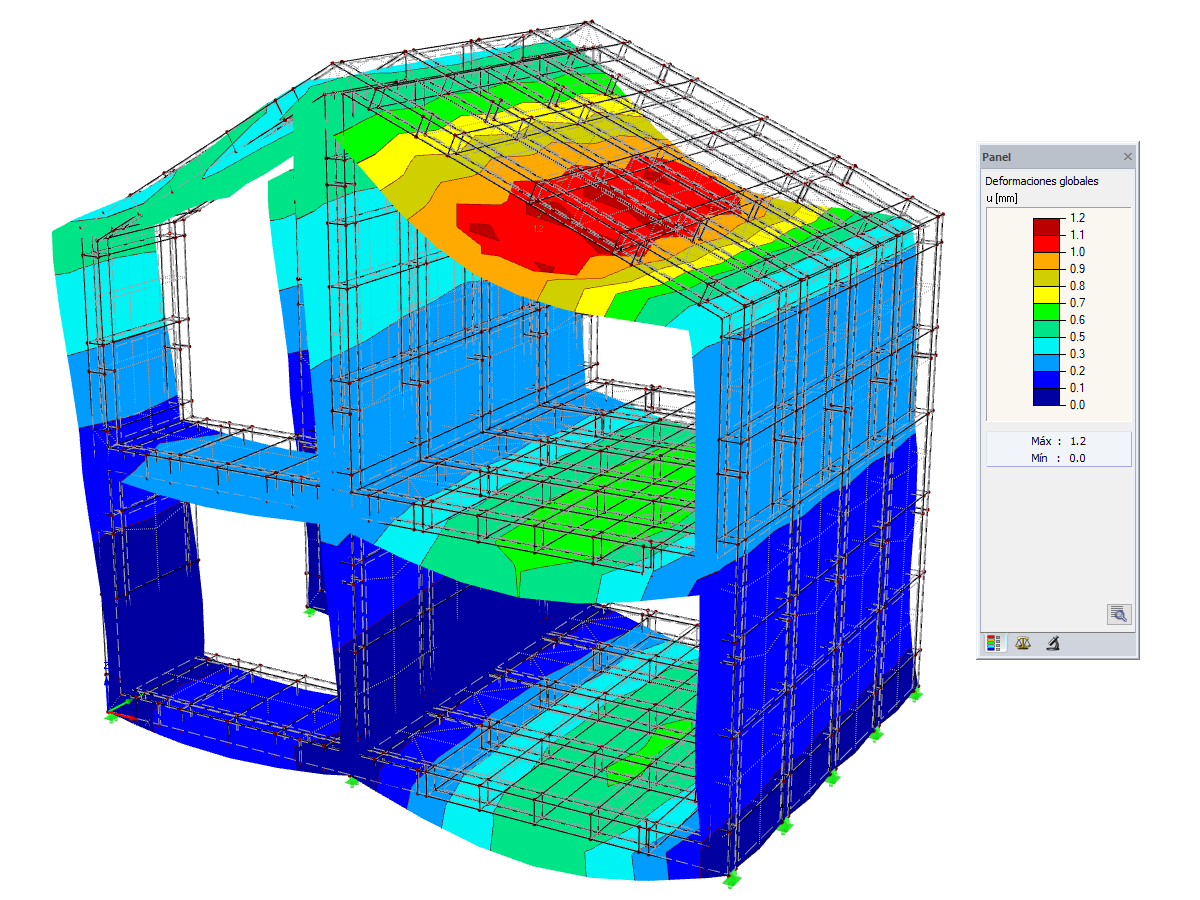Image resolution: width=1200 pixels, height=900 pixels.
Task: Open the filter microscope tab in Panel
Action: (1053, 643)
